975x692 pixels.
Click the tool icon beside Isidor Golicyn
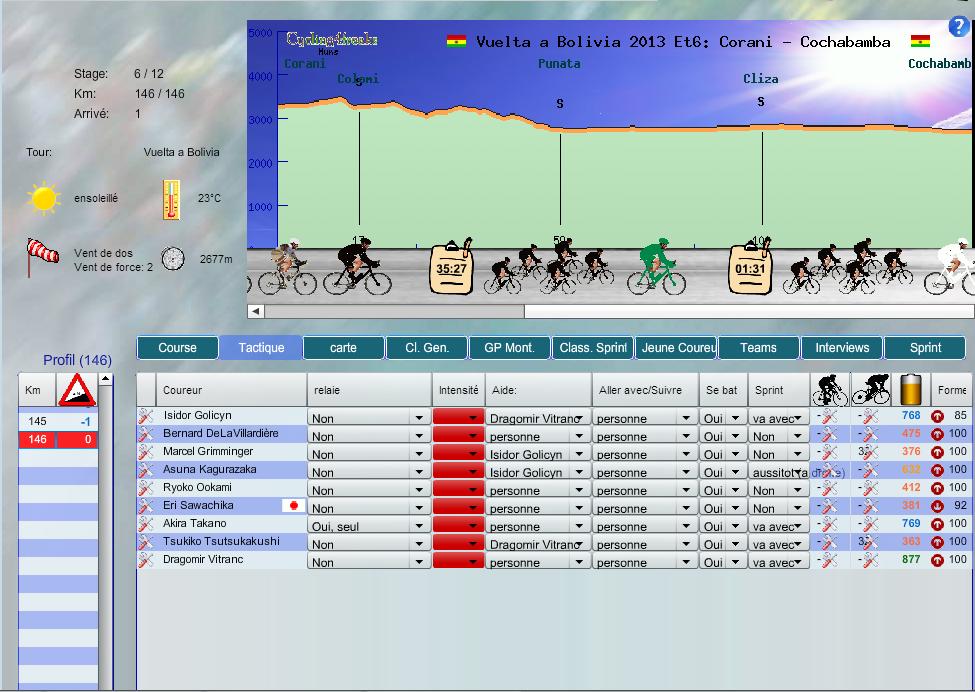pyautogui.click(x=146, y=416)
